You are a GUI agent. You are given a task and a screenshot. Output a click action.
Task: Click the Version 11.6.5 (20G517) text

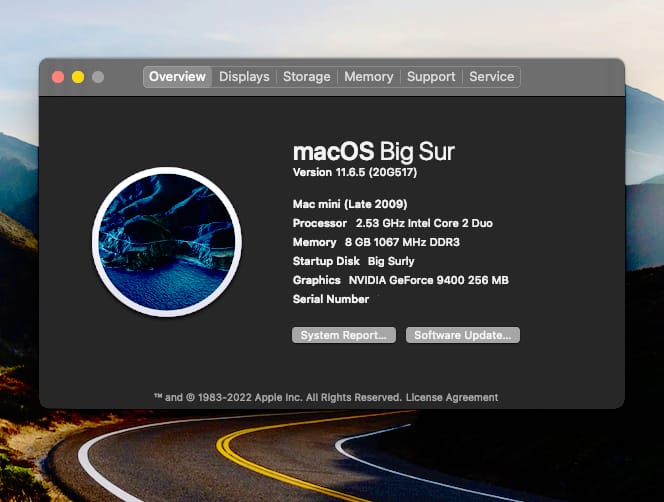(355, 172)
